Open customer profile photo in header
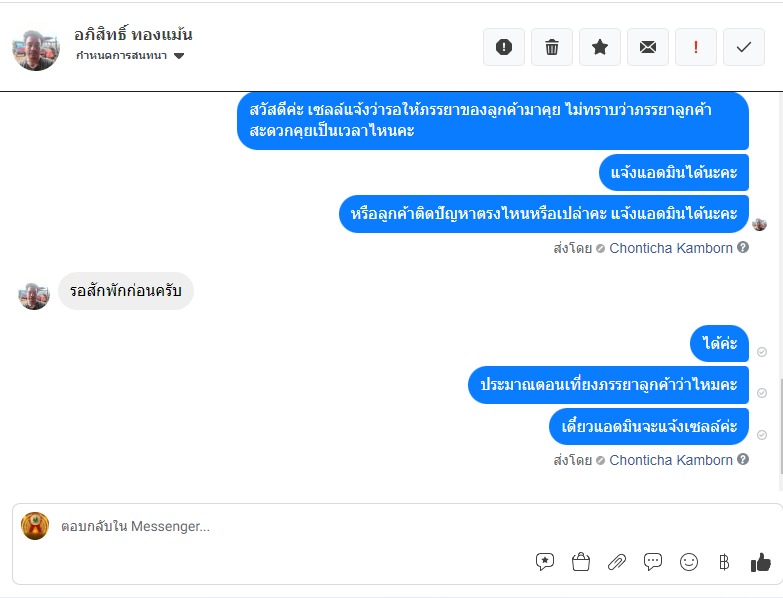The width and height of the screenshot is (783, 598). pyautogui.click(x=35, y=49)
